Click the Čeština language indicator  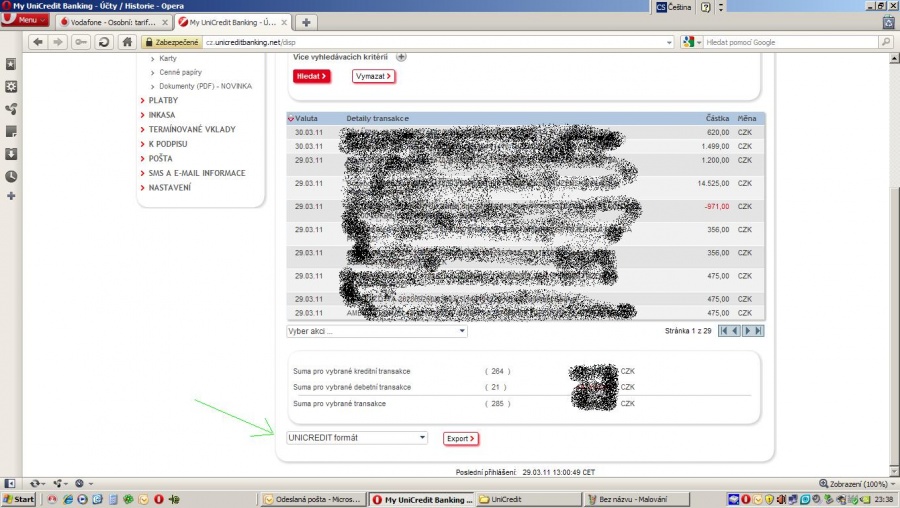pyautogui.click(x=674, y=7)
